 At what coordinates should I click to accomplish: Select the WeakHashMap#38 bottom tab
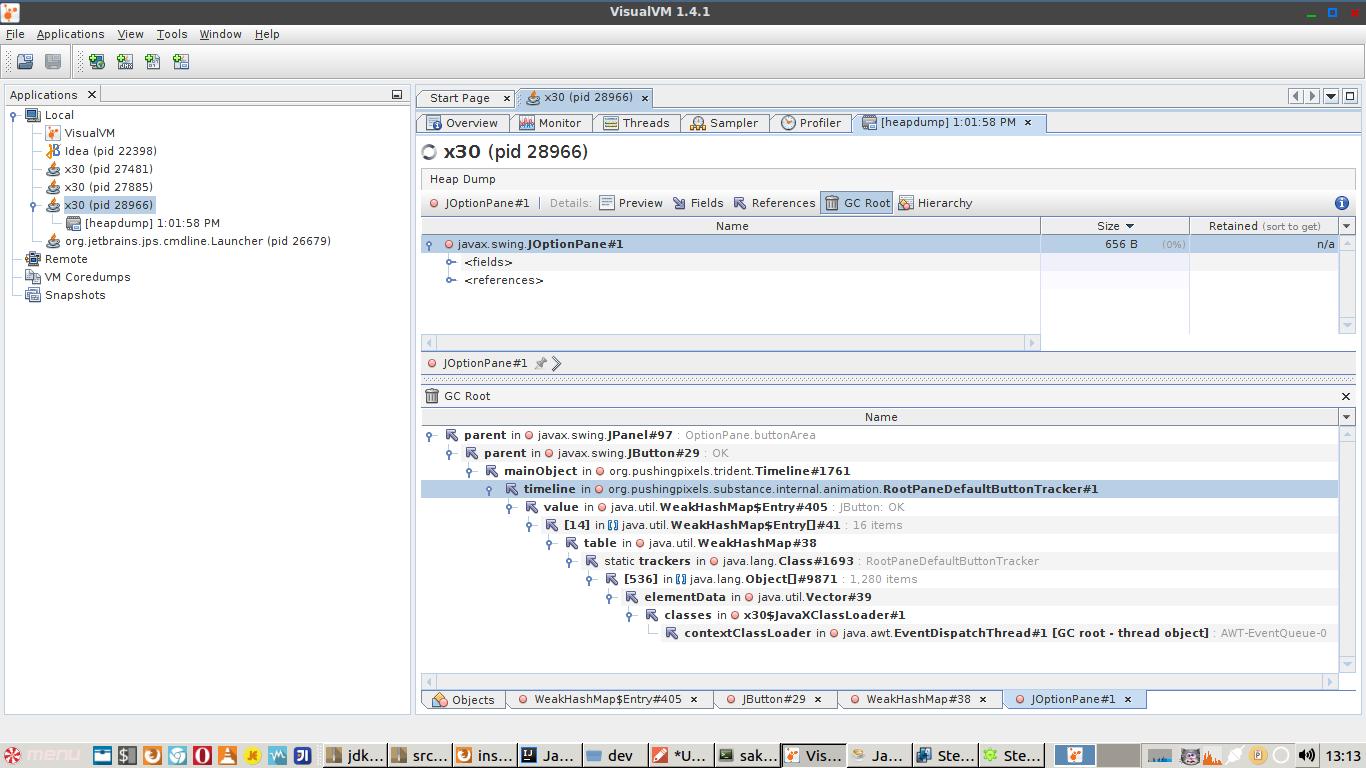(917, 699)
